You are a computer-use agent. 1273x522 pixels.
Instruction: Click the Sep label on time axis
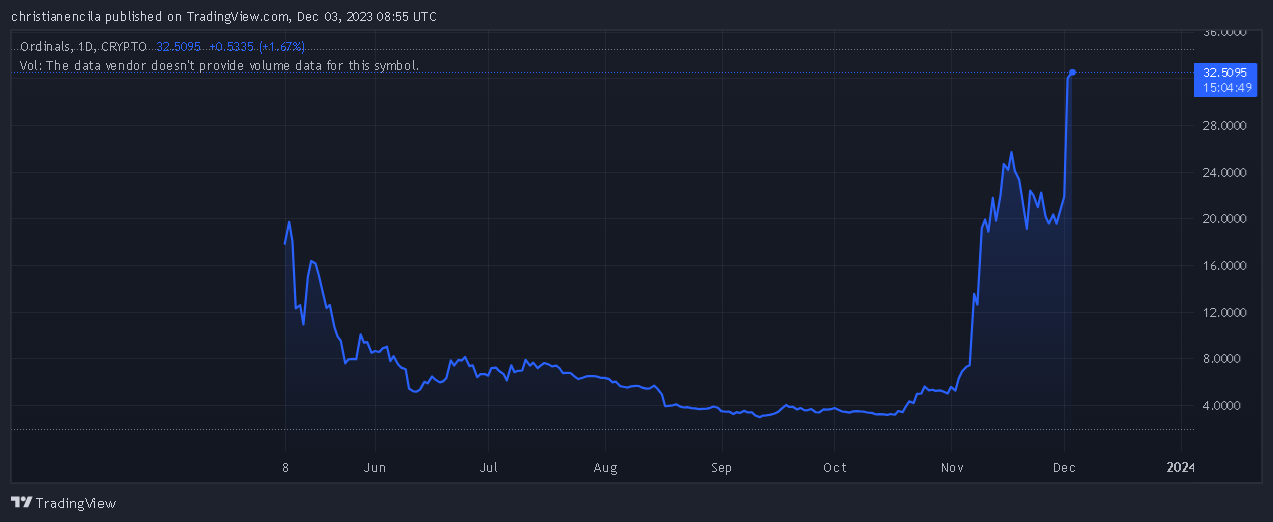(x=721, y=467)
